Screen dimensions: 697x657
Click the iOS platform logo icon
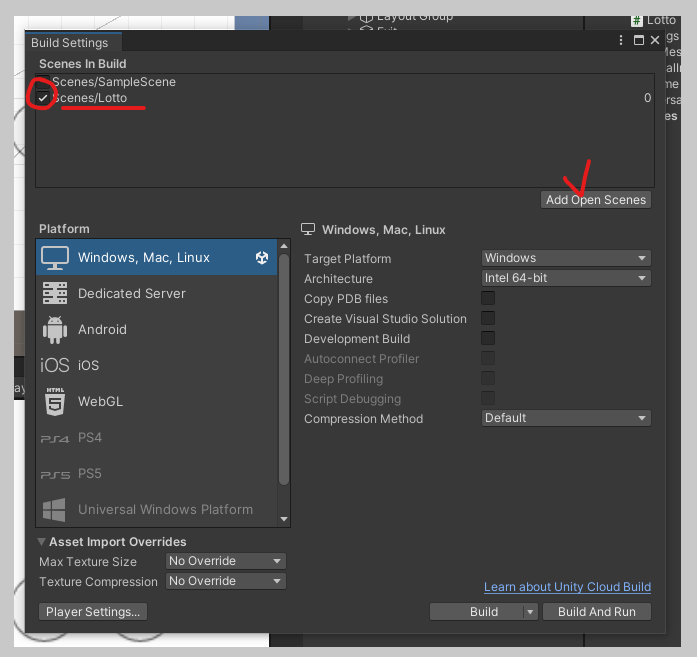[x=55, y=365]
